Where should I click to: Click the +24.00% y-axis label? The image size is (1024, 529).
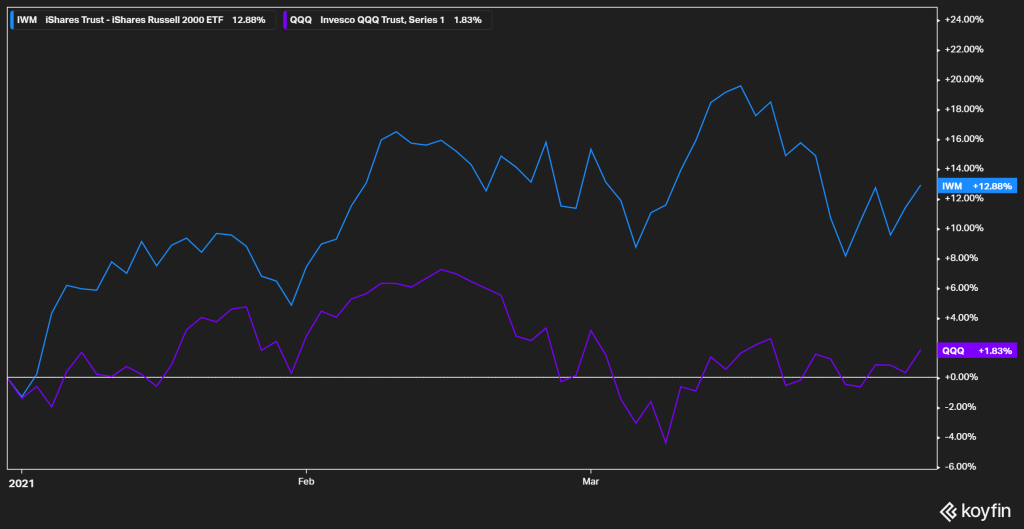click(x=966, y=19)
